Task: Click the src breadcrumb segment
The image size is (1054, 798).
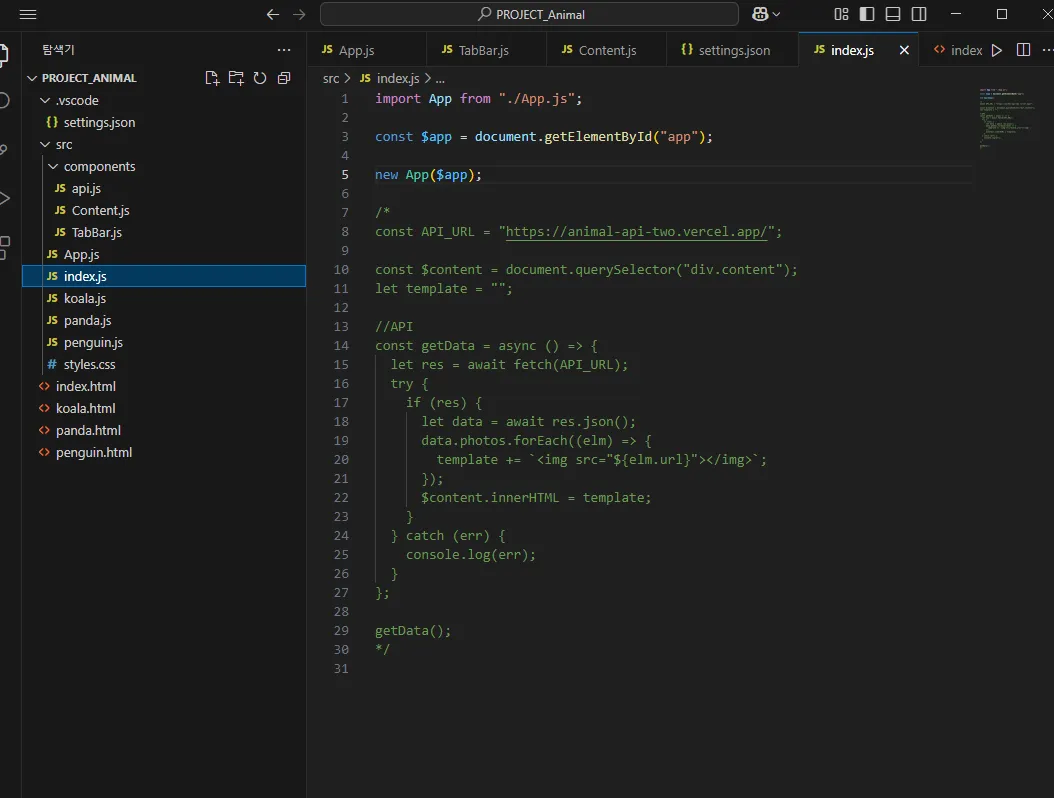Action: 331,78
